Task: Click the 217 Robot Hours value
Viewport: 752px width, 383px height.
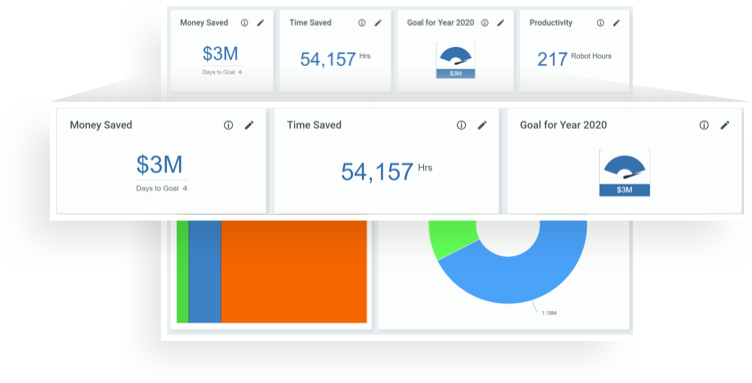Action: click(x=574, y=59)
